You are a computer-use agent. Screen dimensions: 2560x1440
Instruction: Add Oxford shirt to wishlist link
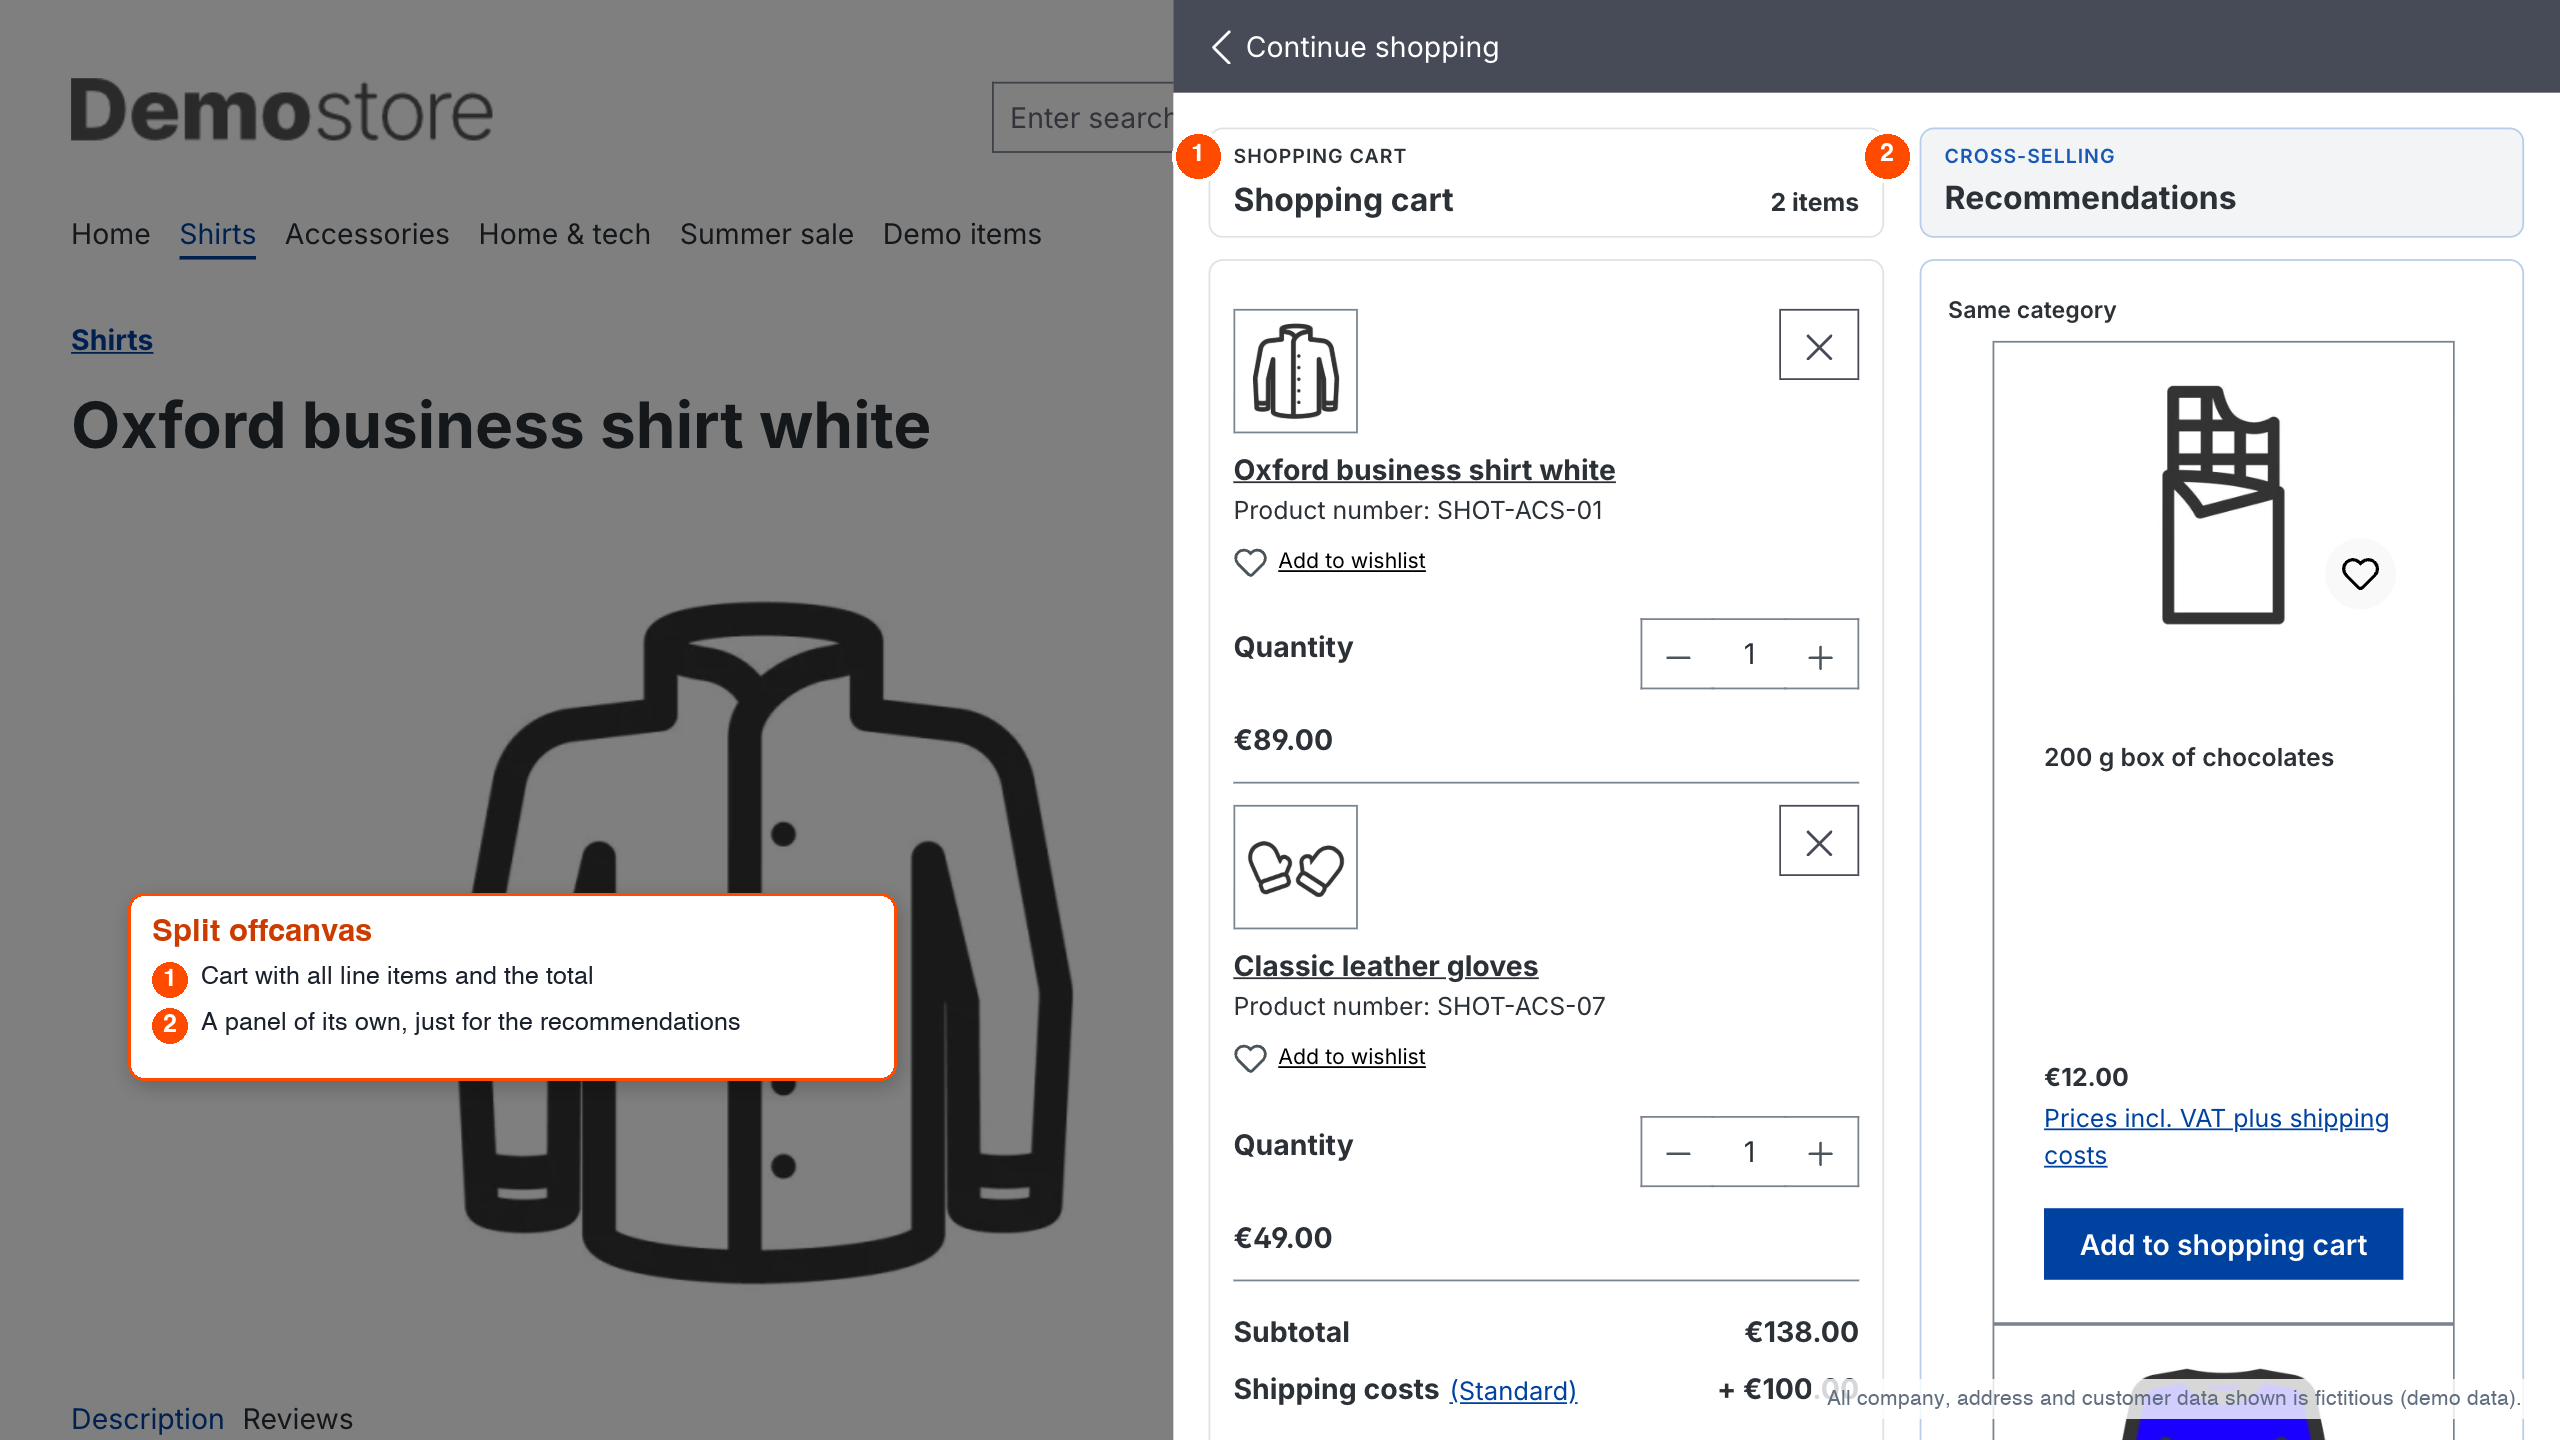click(x=1351, y=561)
